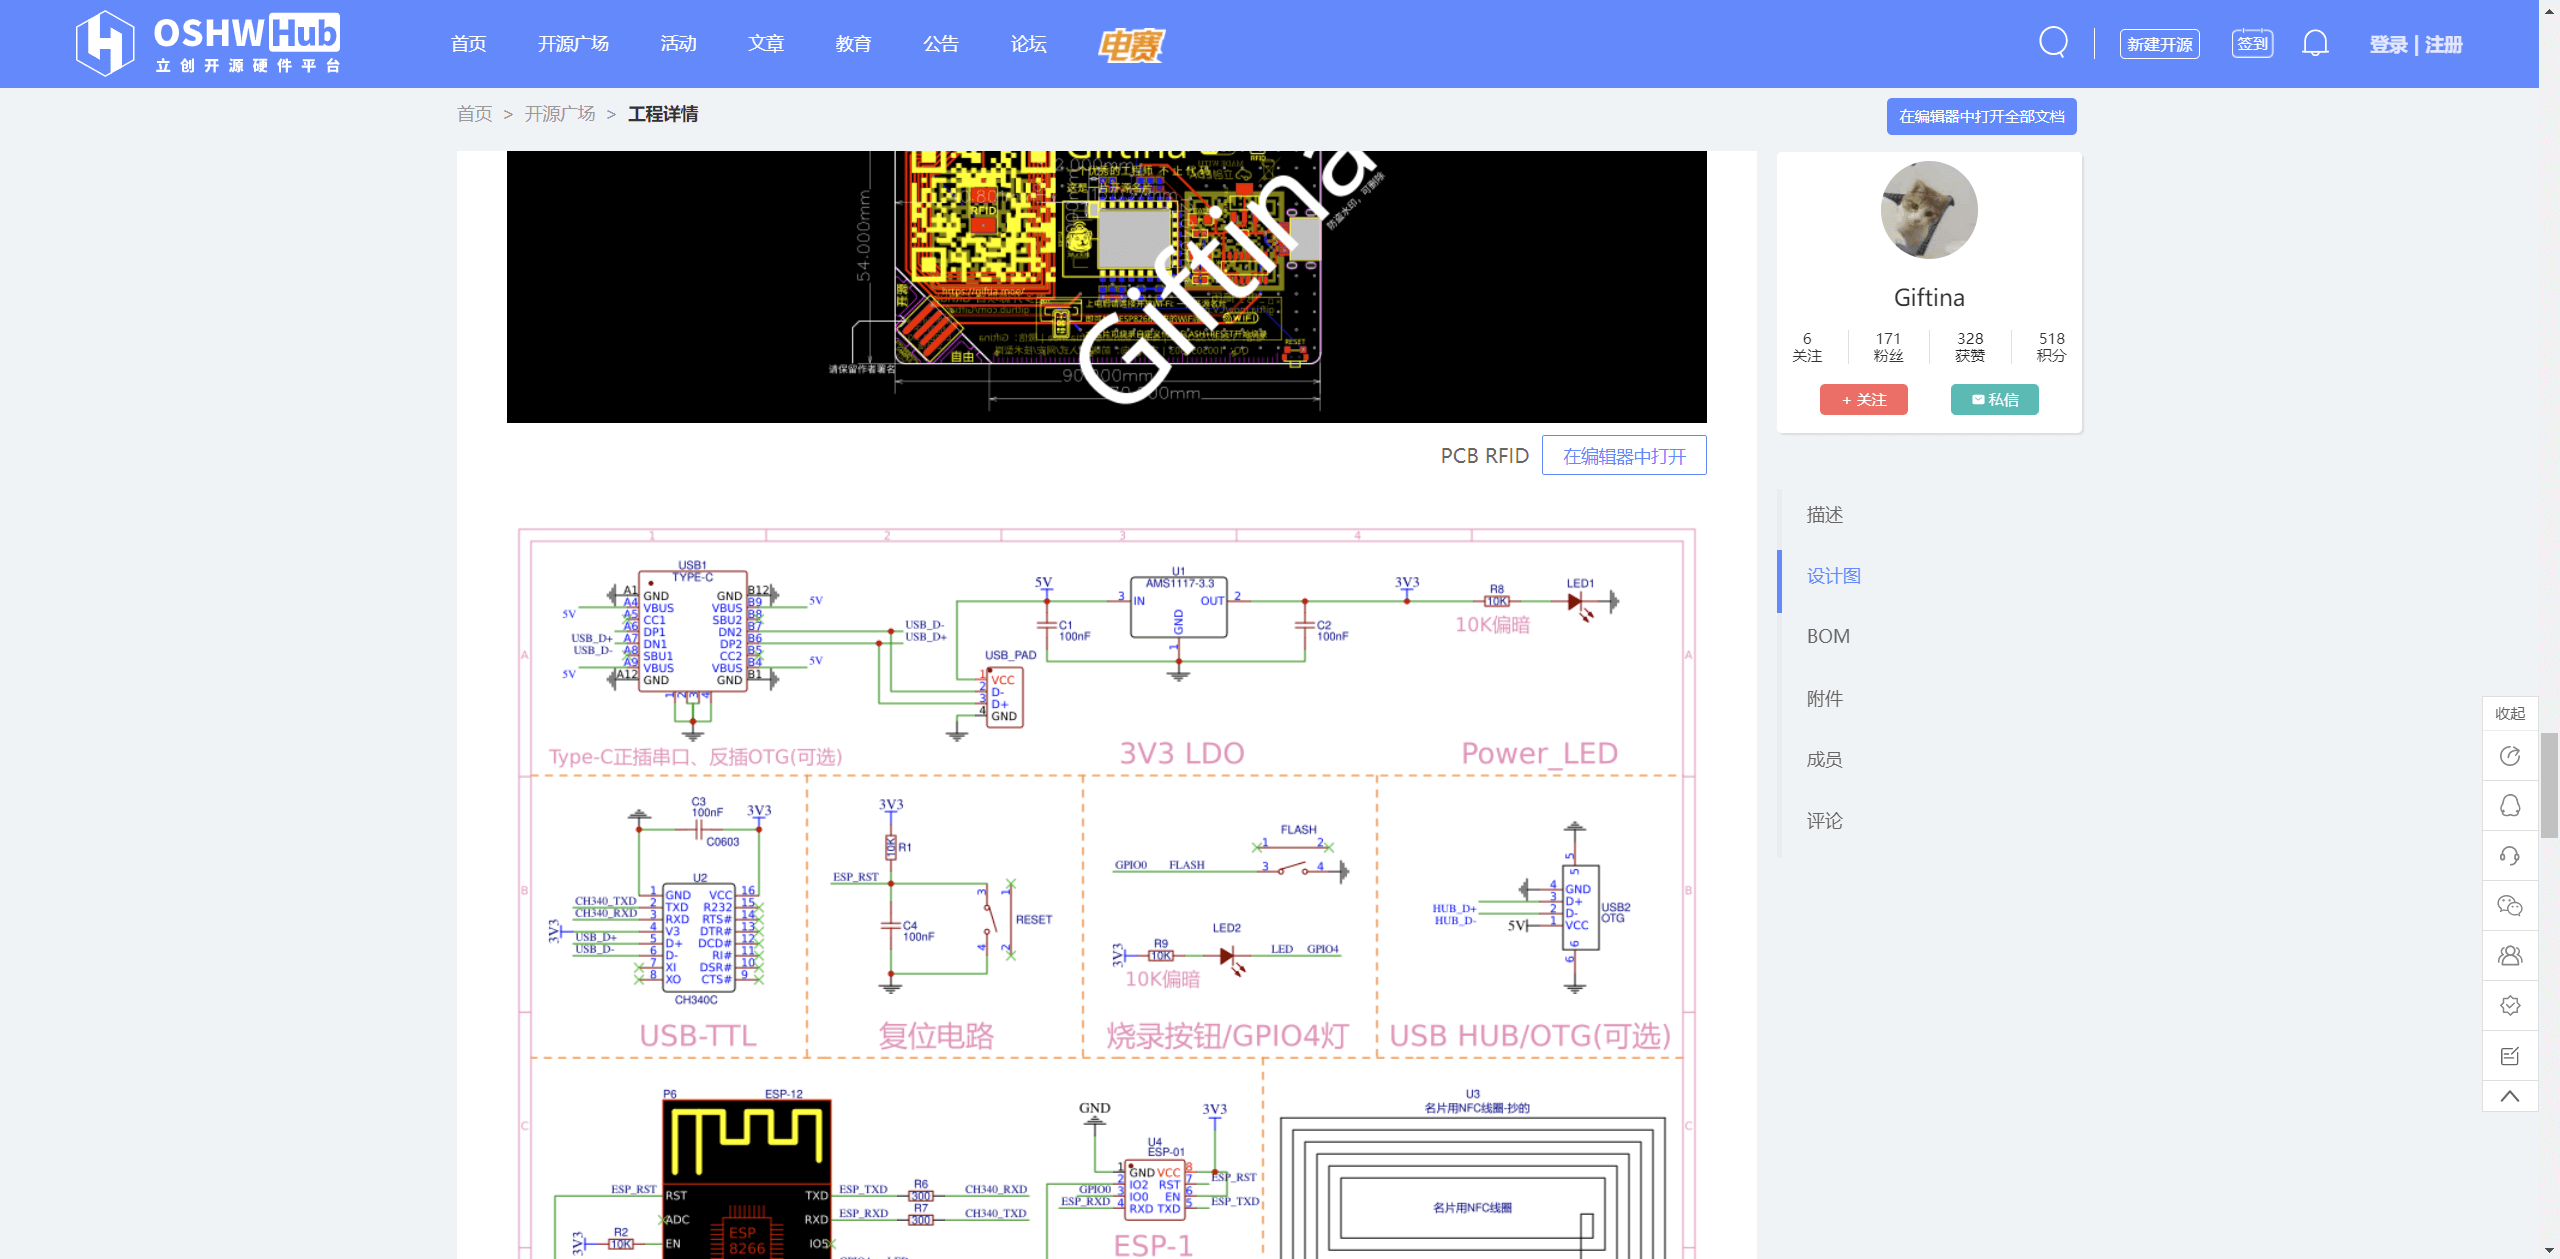
Task: Open the feedback note icon in sidebar
Action: point(2510,1056)
